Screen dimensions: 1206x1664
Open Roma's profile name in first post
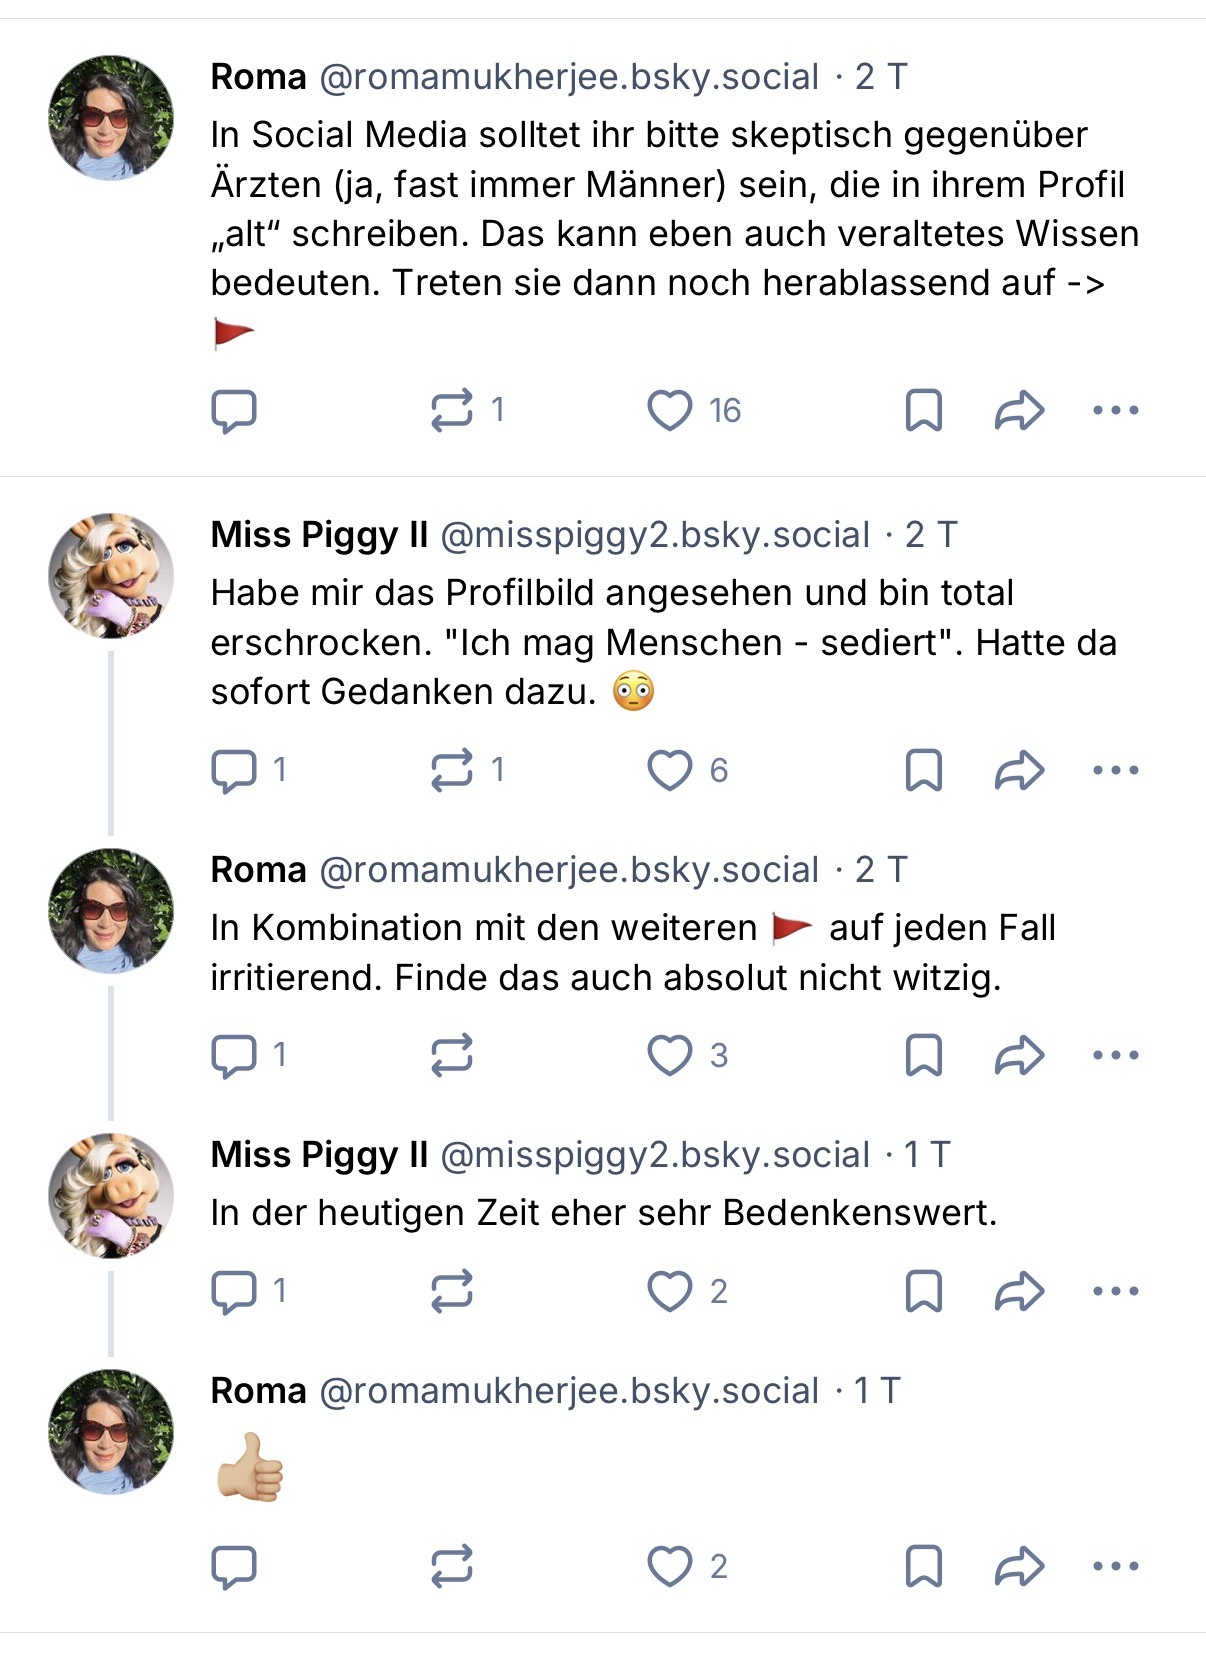[x=258, y=77]
